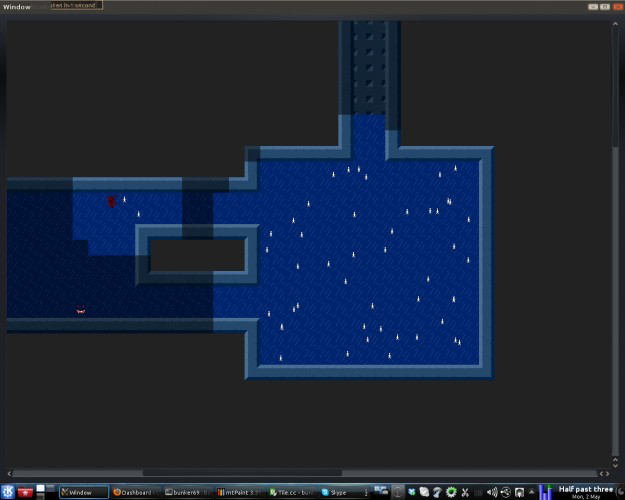Open the Half past three clock
Screen dimensions: 625x500
click(585, 492)
